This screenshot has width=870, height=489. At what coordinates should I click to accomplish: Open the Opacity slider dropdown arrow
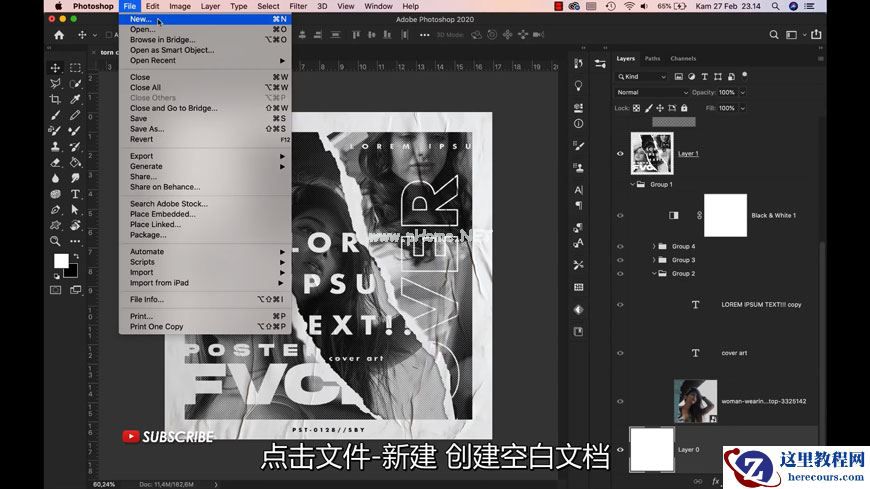[x=742, y=93]
